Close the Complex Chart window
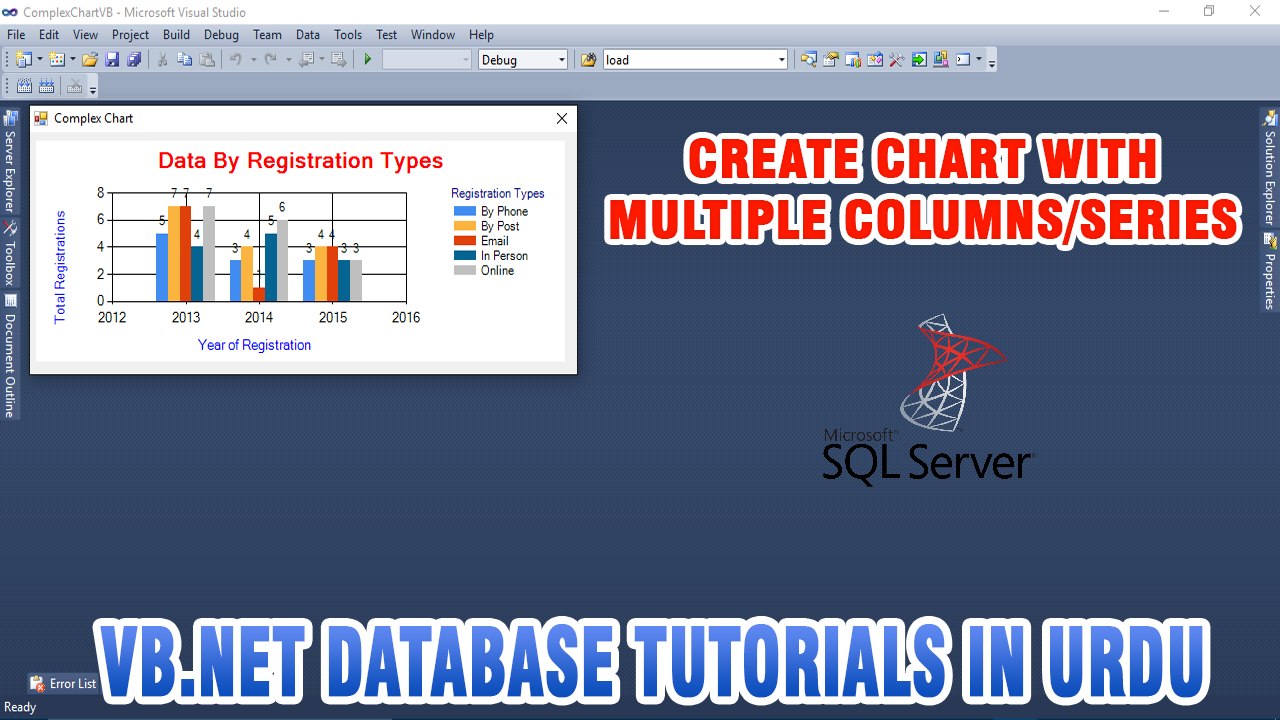 [562, 118]
